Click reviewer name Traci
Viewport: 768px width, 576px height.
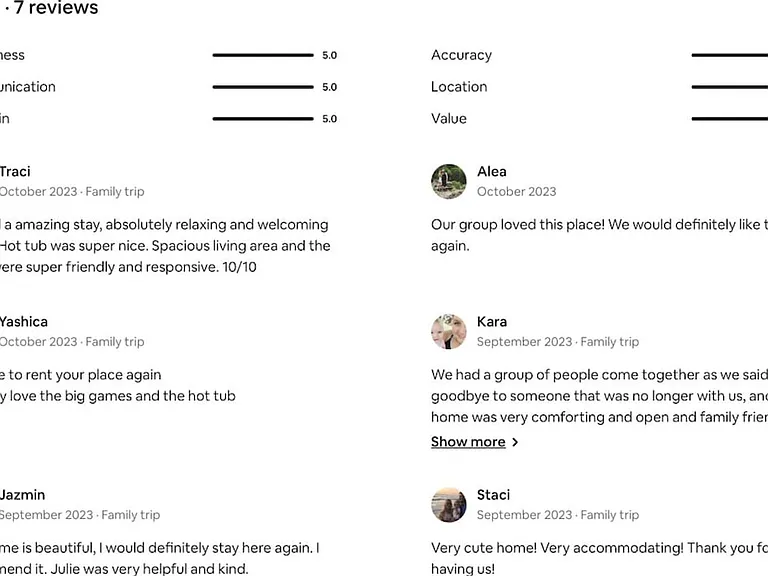click(x=15, y=172)
